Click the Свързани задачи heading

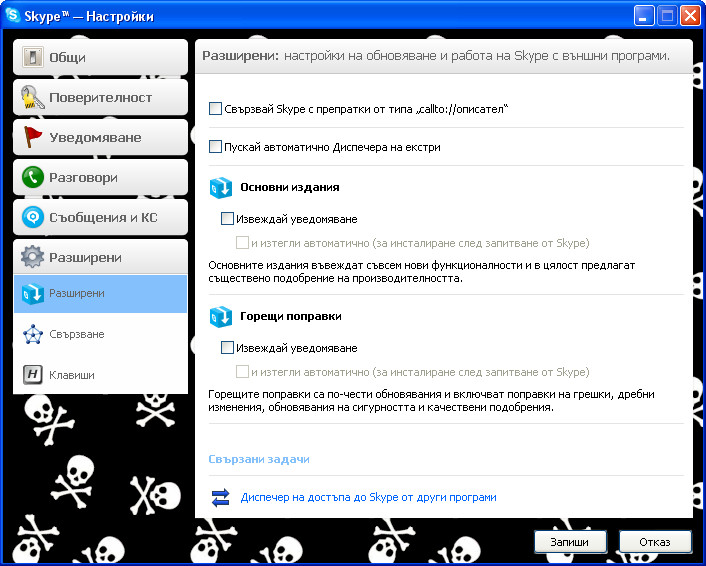(x=259, y=459)
